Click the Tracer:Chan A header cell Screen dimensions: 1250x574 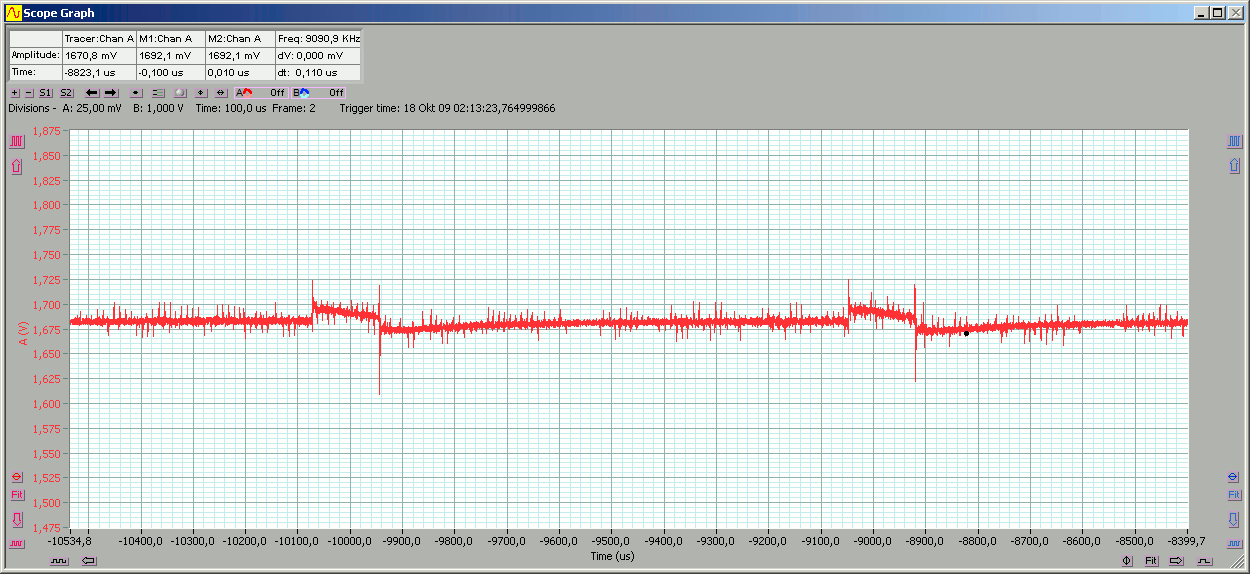click(x=98, y=39)
